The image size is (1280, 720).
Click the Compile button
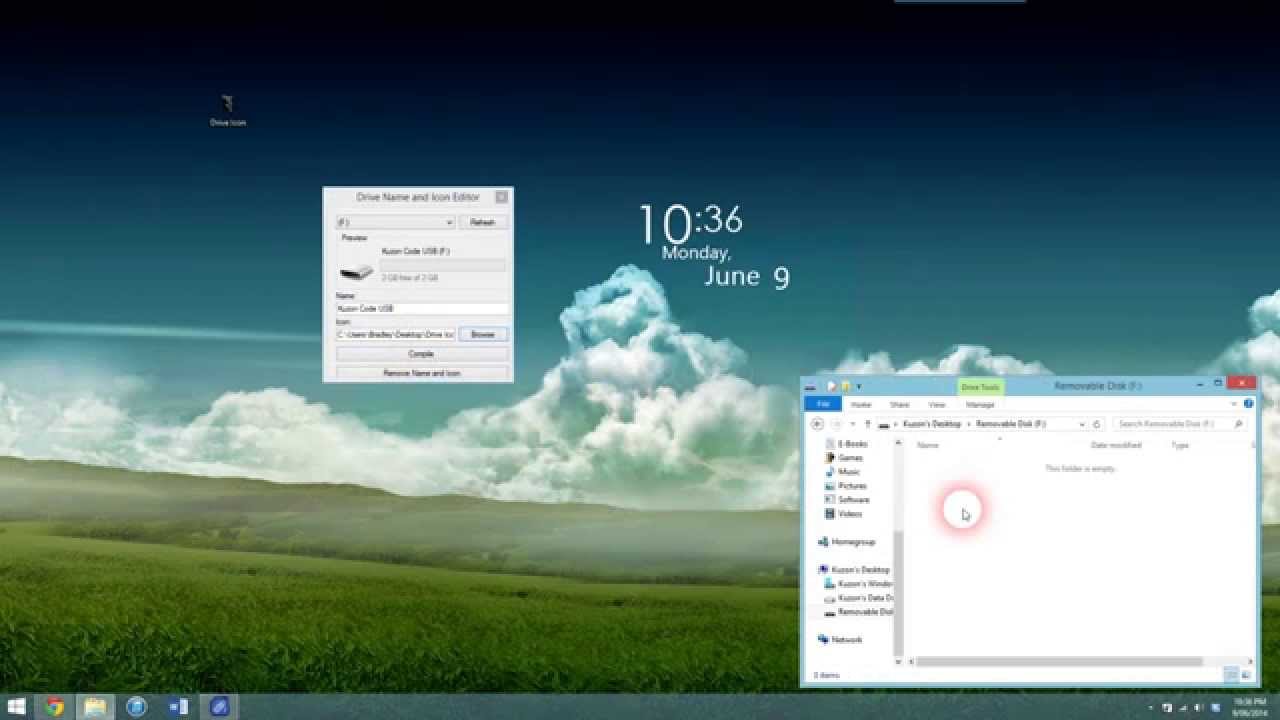pos(422,354)
